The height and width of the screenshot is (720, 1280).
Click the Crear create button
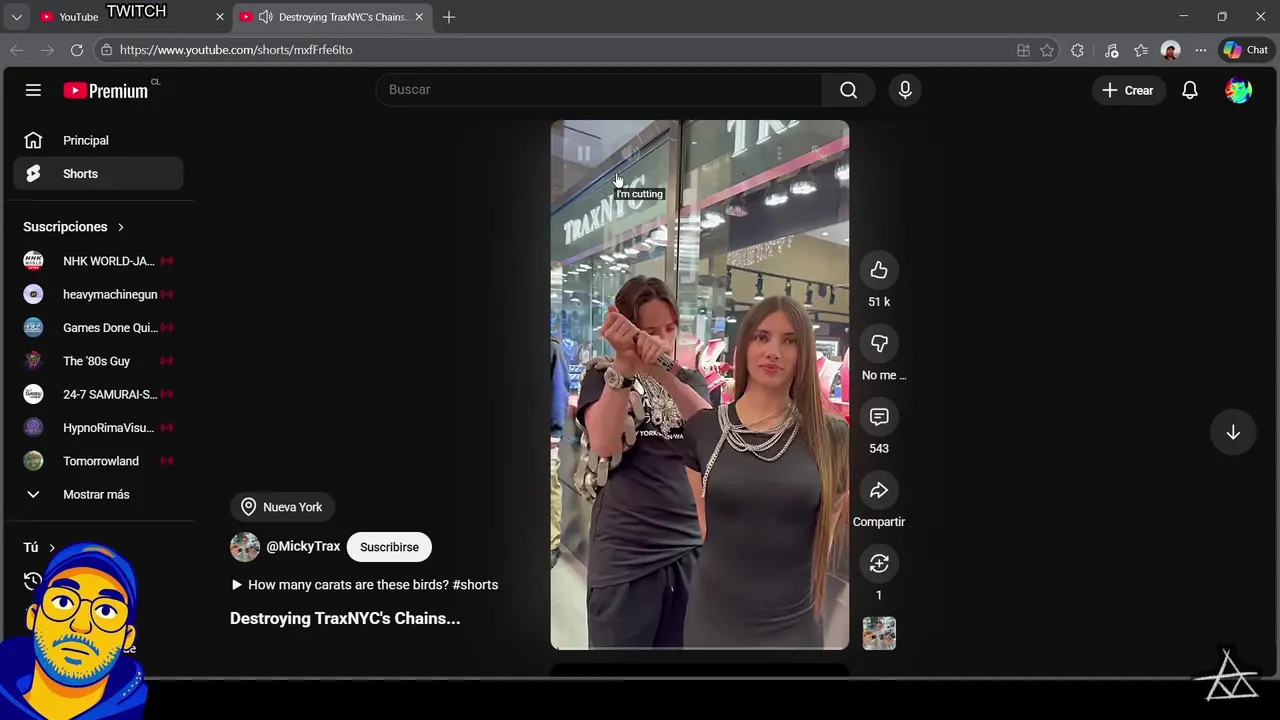pos(1128,90)
